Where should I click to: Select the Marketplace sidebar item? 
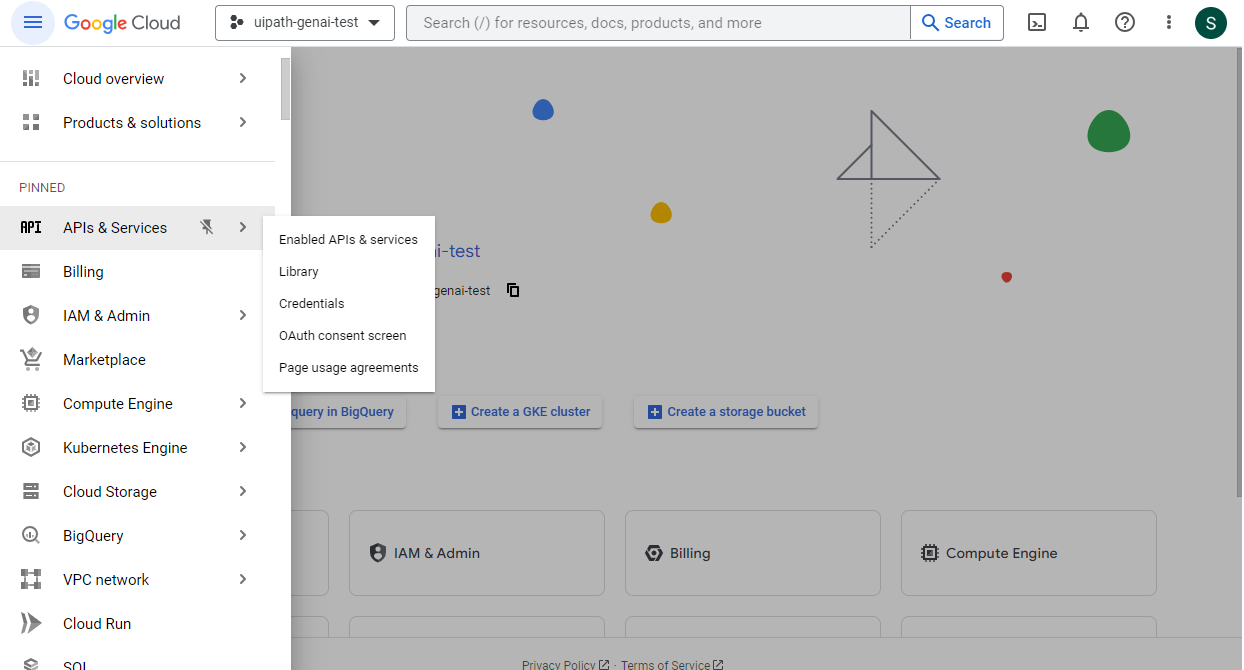click(x=106, y=359)
